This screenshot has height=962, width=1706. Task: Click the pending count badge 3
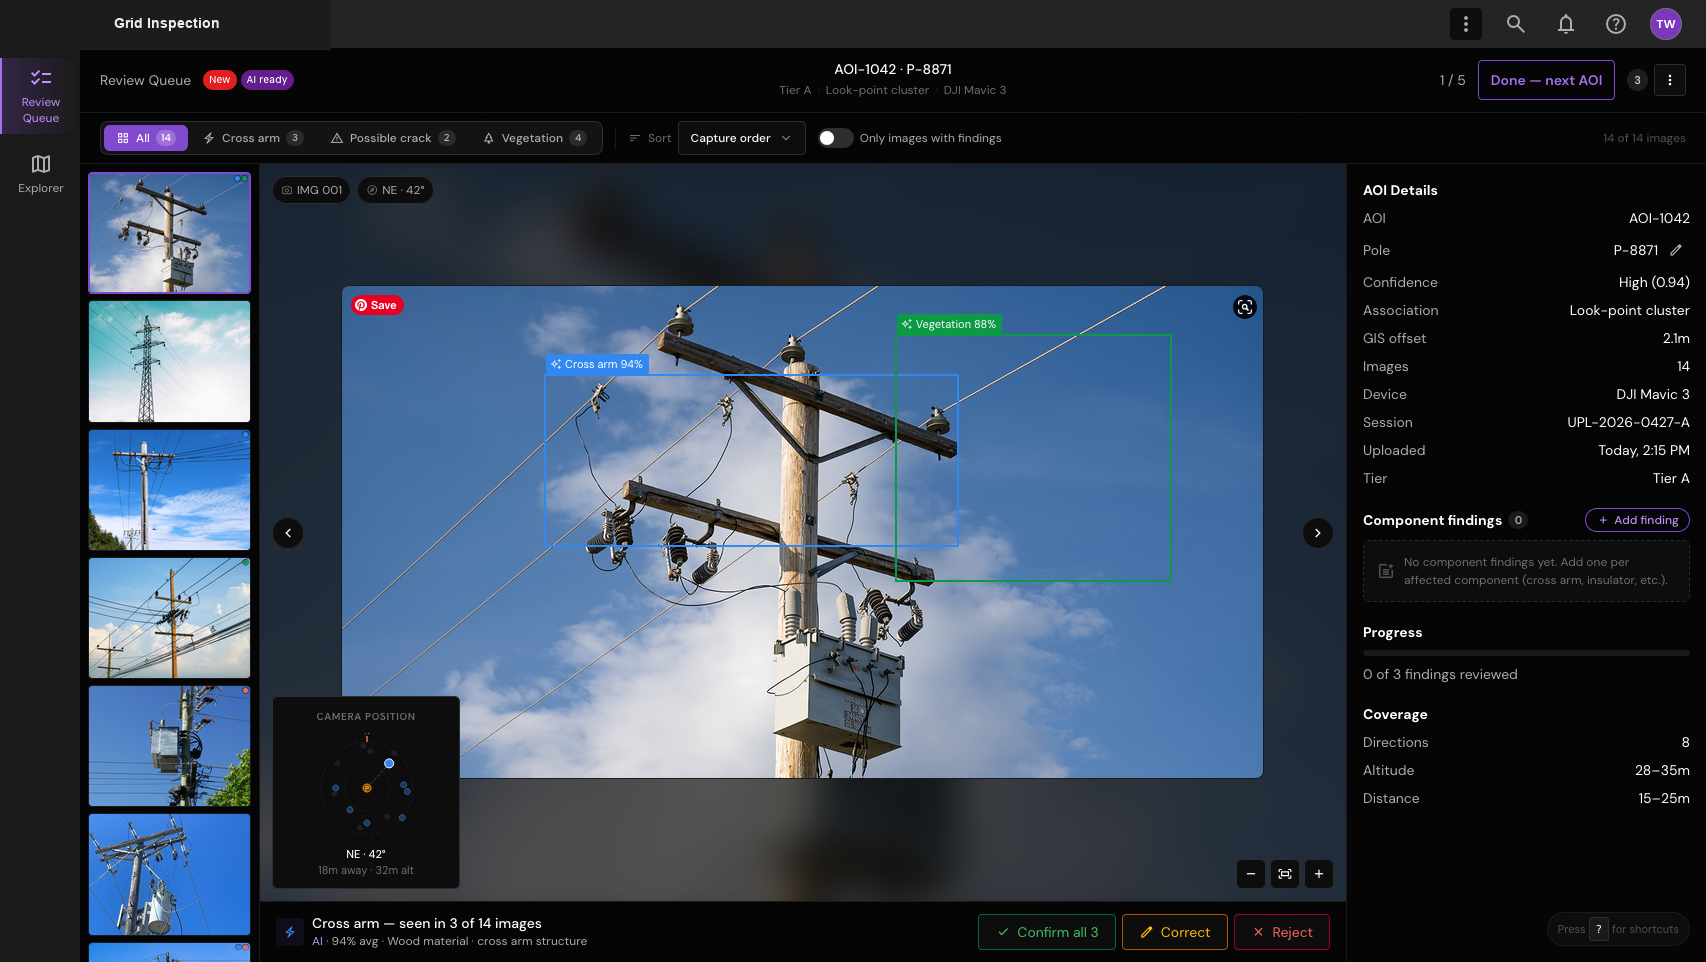(x=1637, y=80)
